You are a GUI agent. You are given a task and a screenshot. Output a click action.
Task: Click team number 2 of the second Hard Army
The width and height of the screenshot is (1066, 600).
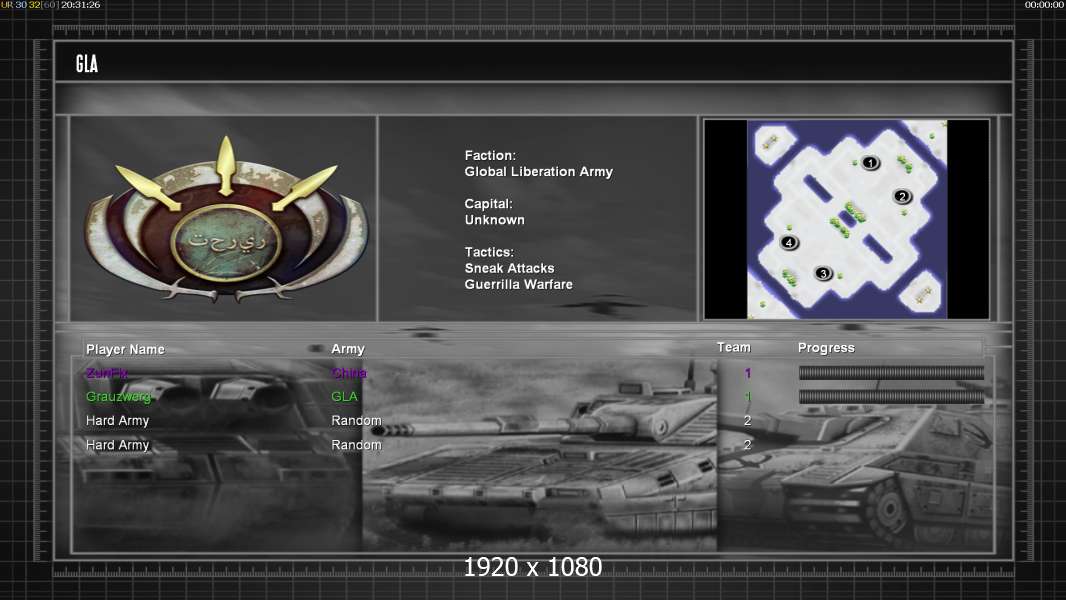point(748,445)
